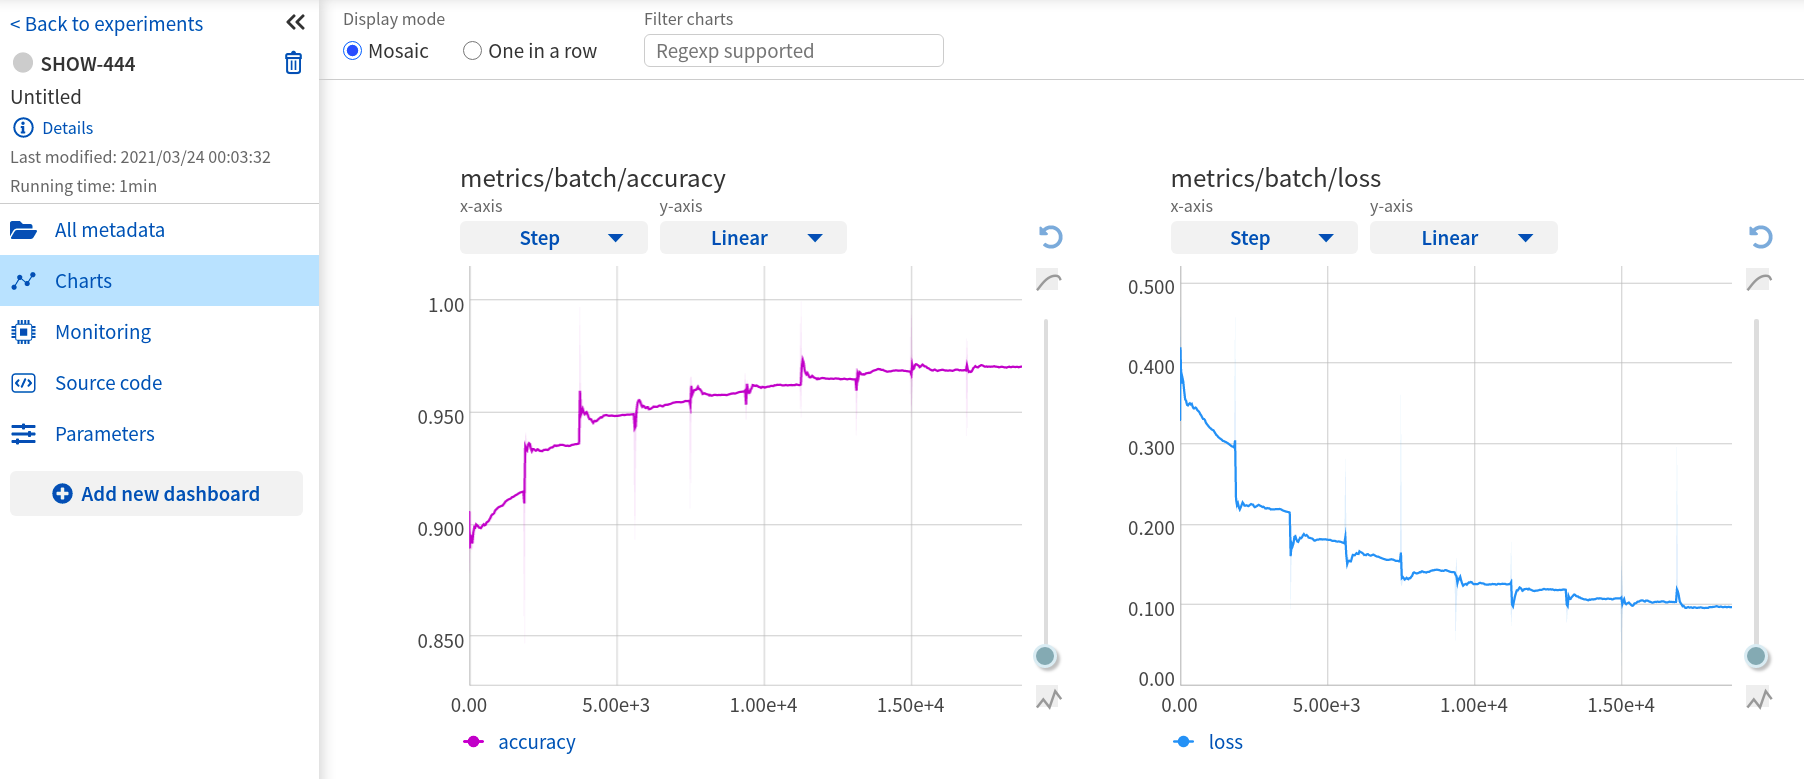Image resolution: width=1804 pixels, height=779 pixels.
Task: Click the loss chart smoothing slider handle
Action: click(1756, 656)
